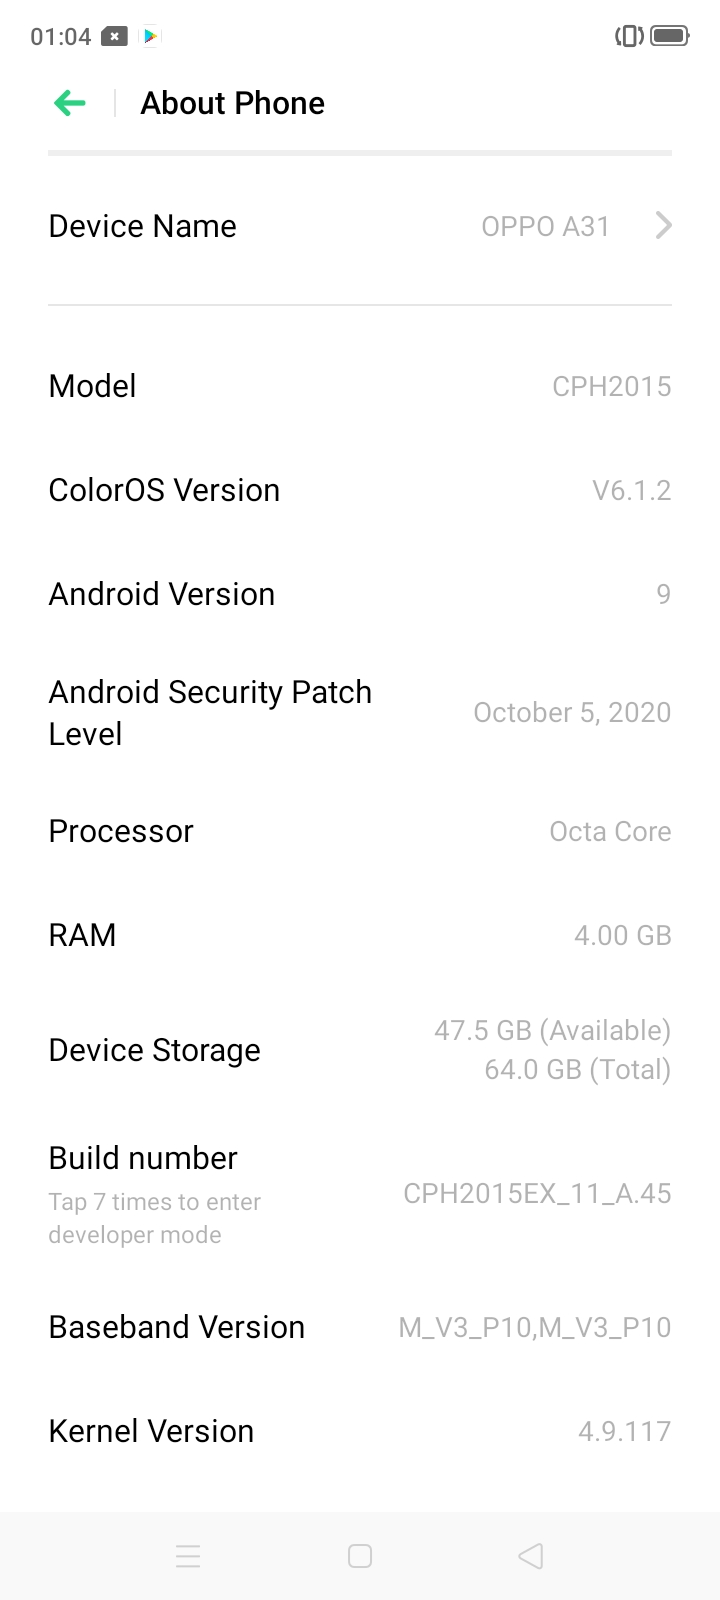Tap the Baseband Version row

pos(360,1327)
